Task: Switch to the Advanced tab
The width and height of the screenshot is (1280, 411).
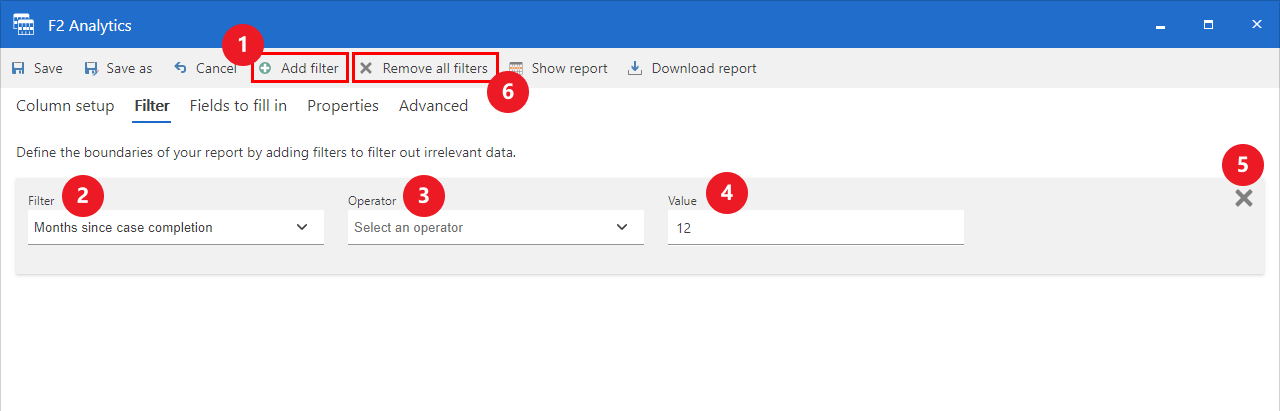Action: 433,106
